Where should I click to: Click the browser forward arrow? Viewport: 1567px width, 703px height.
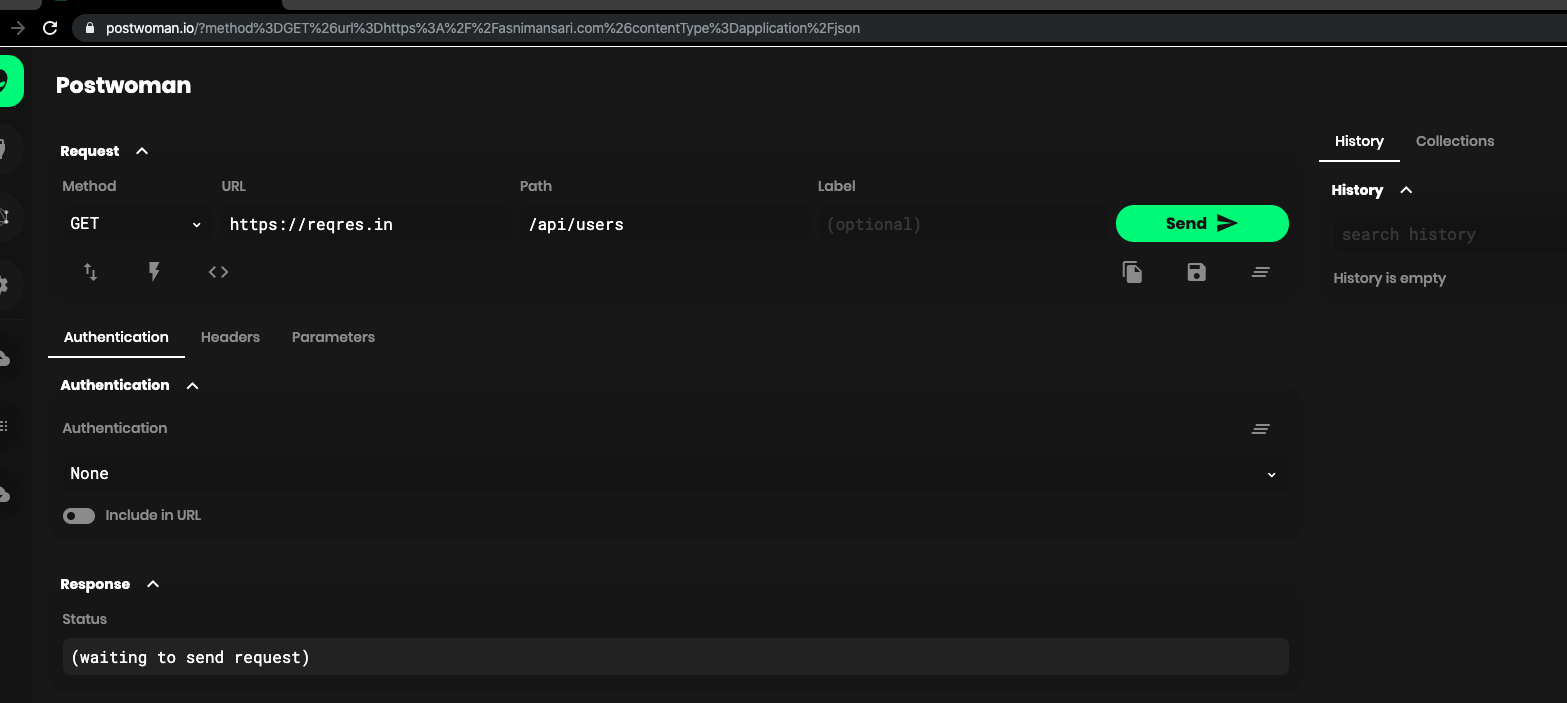17,28
